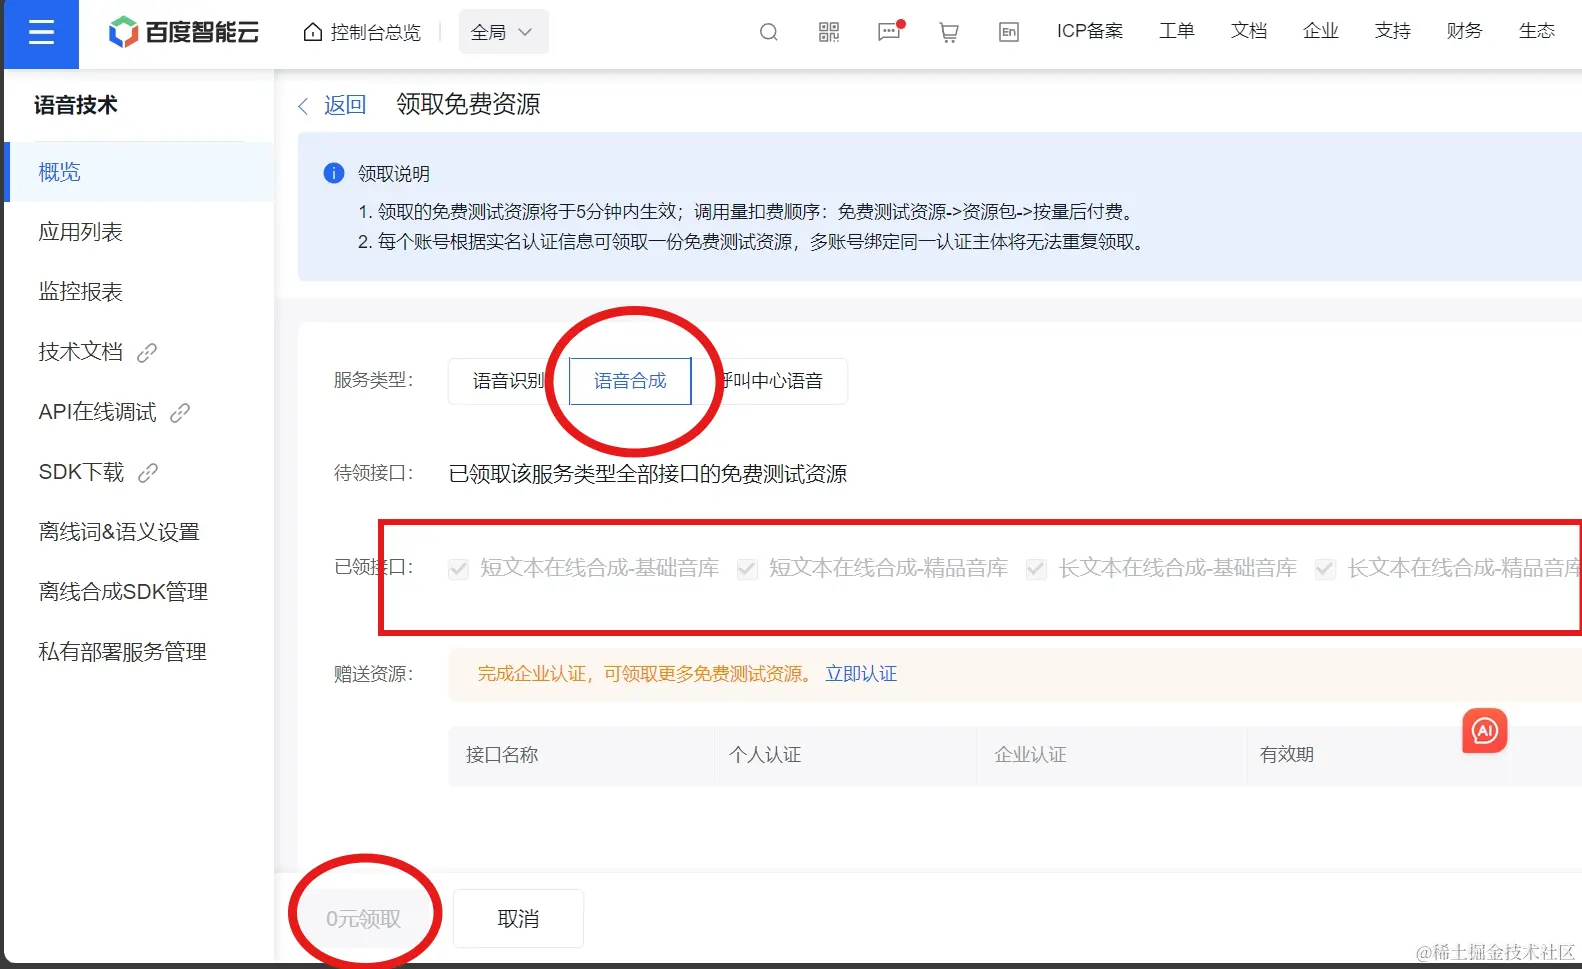Screen dimensions: 1582x969
Task: Open the search magnifier icon
Action: tap(769, 33)
